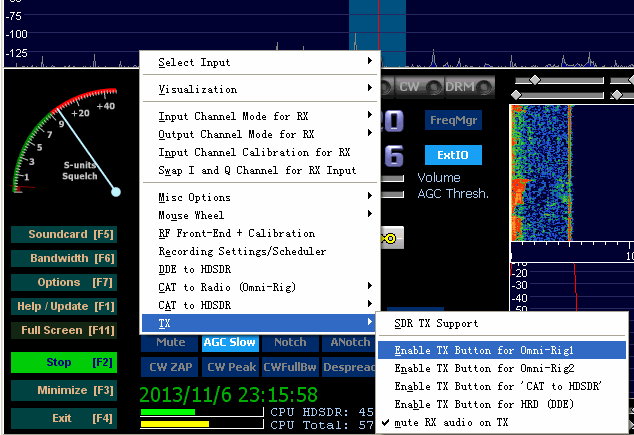Enable CW Peak filter
This screenshot has width=634, height=435.
pos(231,367)
